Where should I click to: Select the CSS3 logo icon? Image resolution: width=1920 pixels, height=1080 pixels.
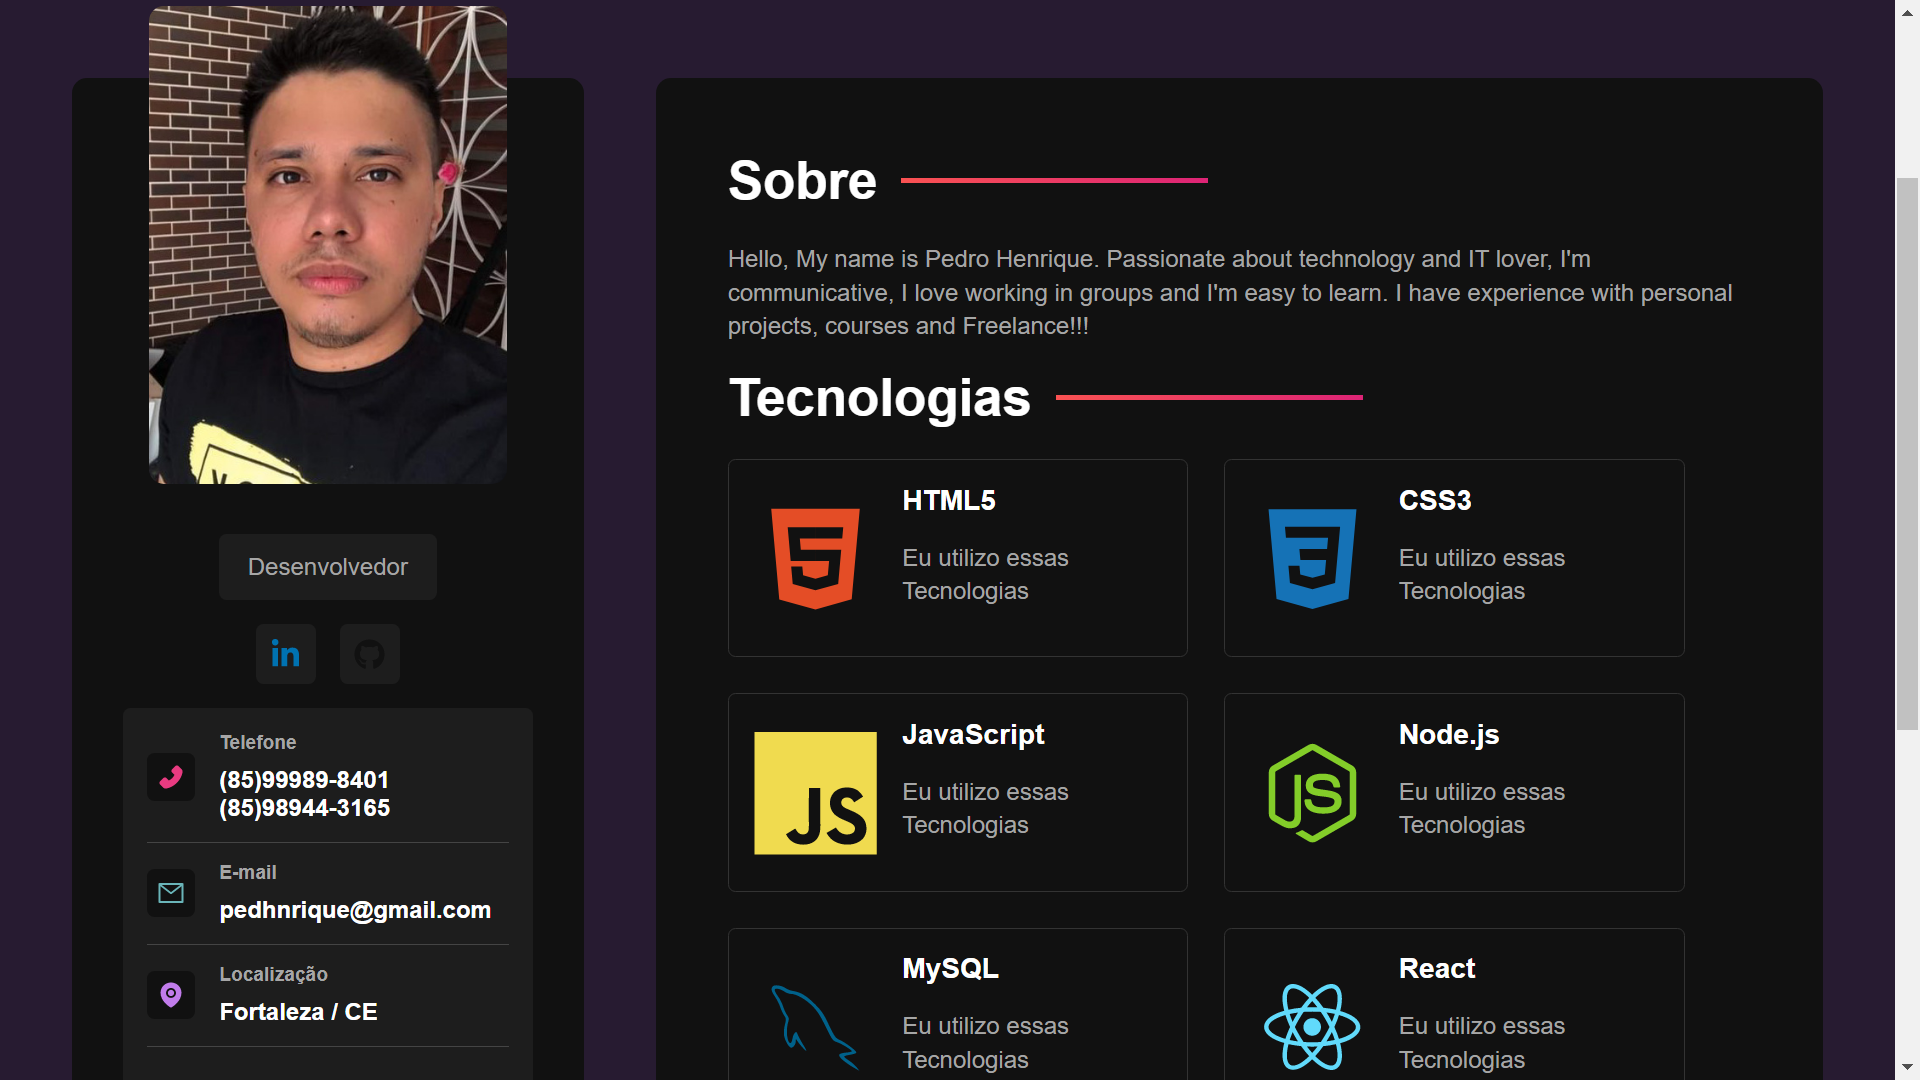1311,558
